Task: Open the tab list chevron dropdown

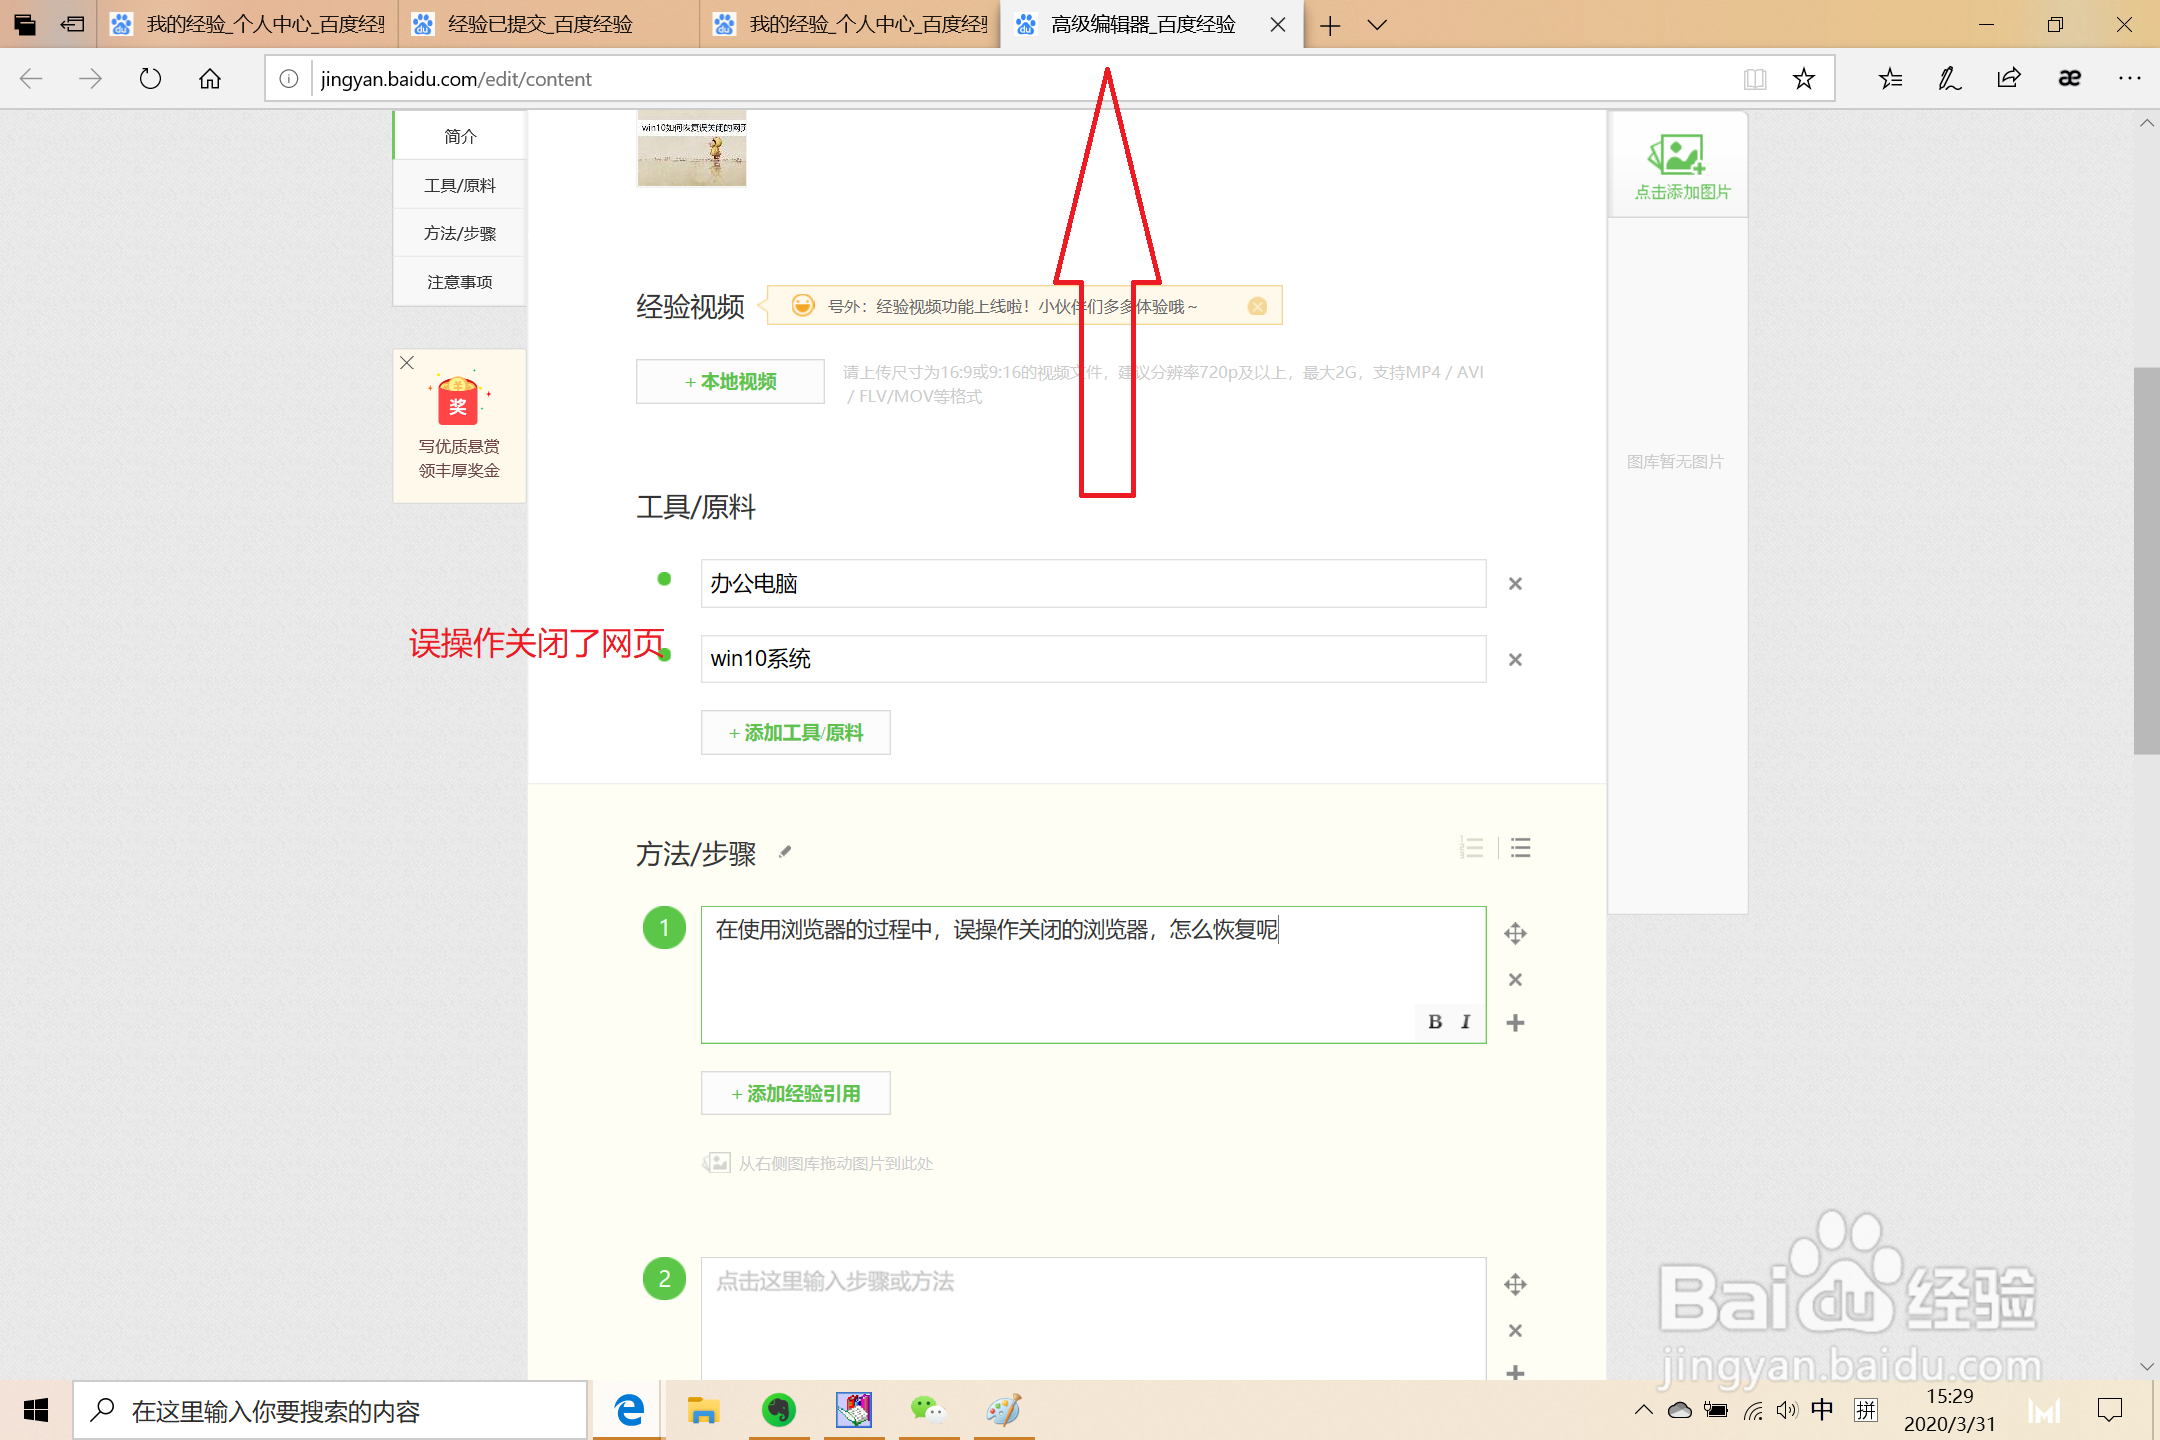Action: (x=1379, y=25)
